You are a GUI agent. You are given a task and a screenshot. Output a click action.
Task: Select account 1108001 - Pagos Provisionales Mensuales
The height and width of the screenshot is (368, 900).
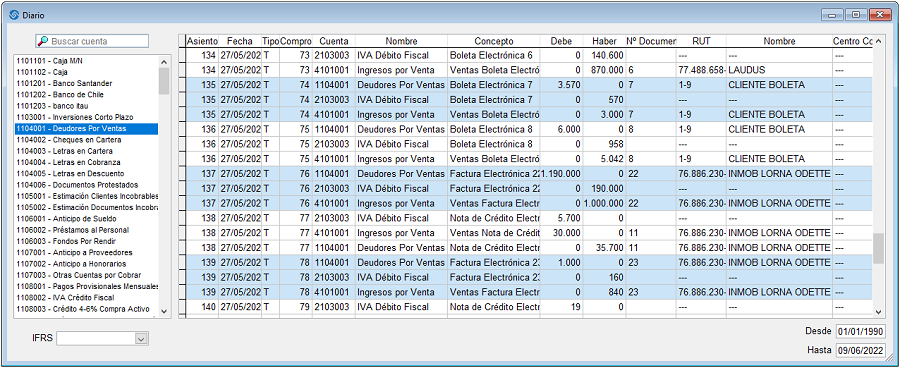pyautogui.click(x=86, y=286)
